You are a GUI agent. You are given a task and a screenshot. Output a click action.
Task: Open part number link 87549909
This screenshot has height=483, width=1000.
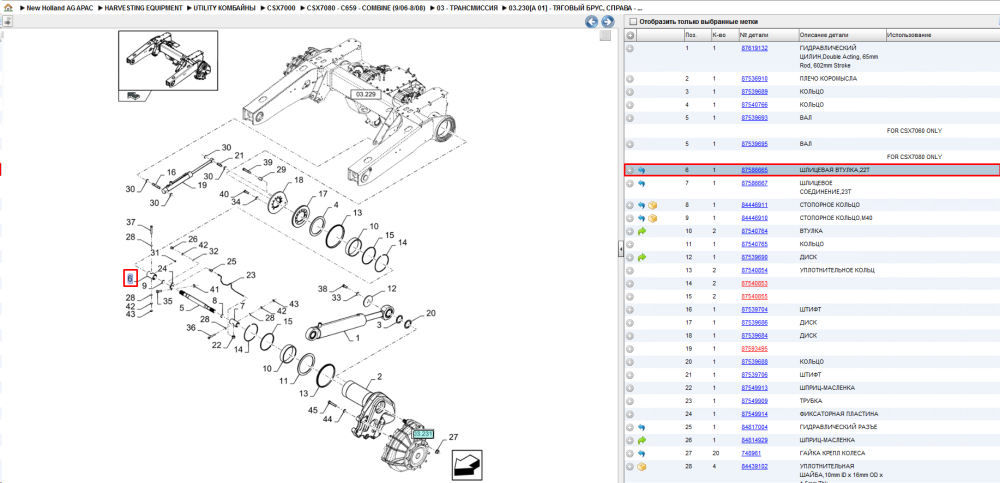754,401
